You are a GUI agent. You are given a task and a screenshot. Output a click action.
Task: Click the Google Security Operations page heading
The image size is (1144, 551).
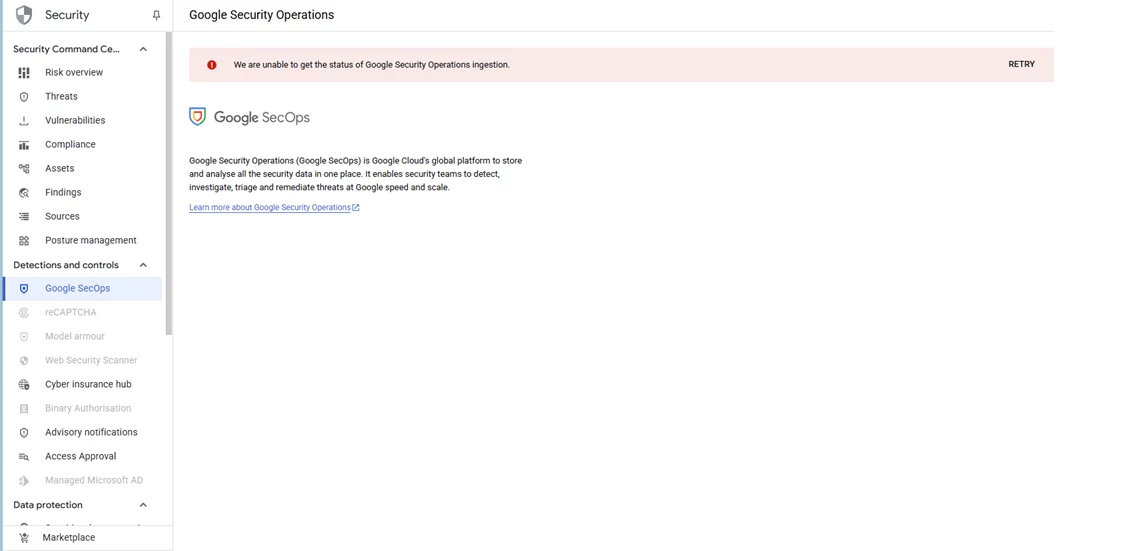pyautogui.click(x=261, y=15)
